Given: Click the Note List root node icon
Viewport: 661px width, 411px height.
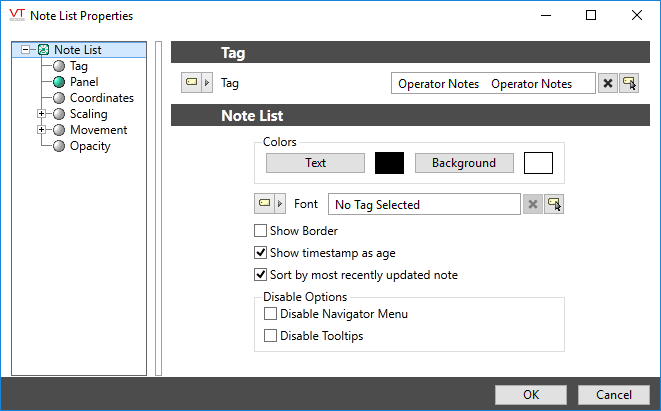Looking at the screenshot, I should 43,50.
